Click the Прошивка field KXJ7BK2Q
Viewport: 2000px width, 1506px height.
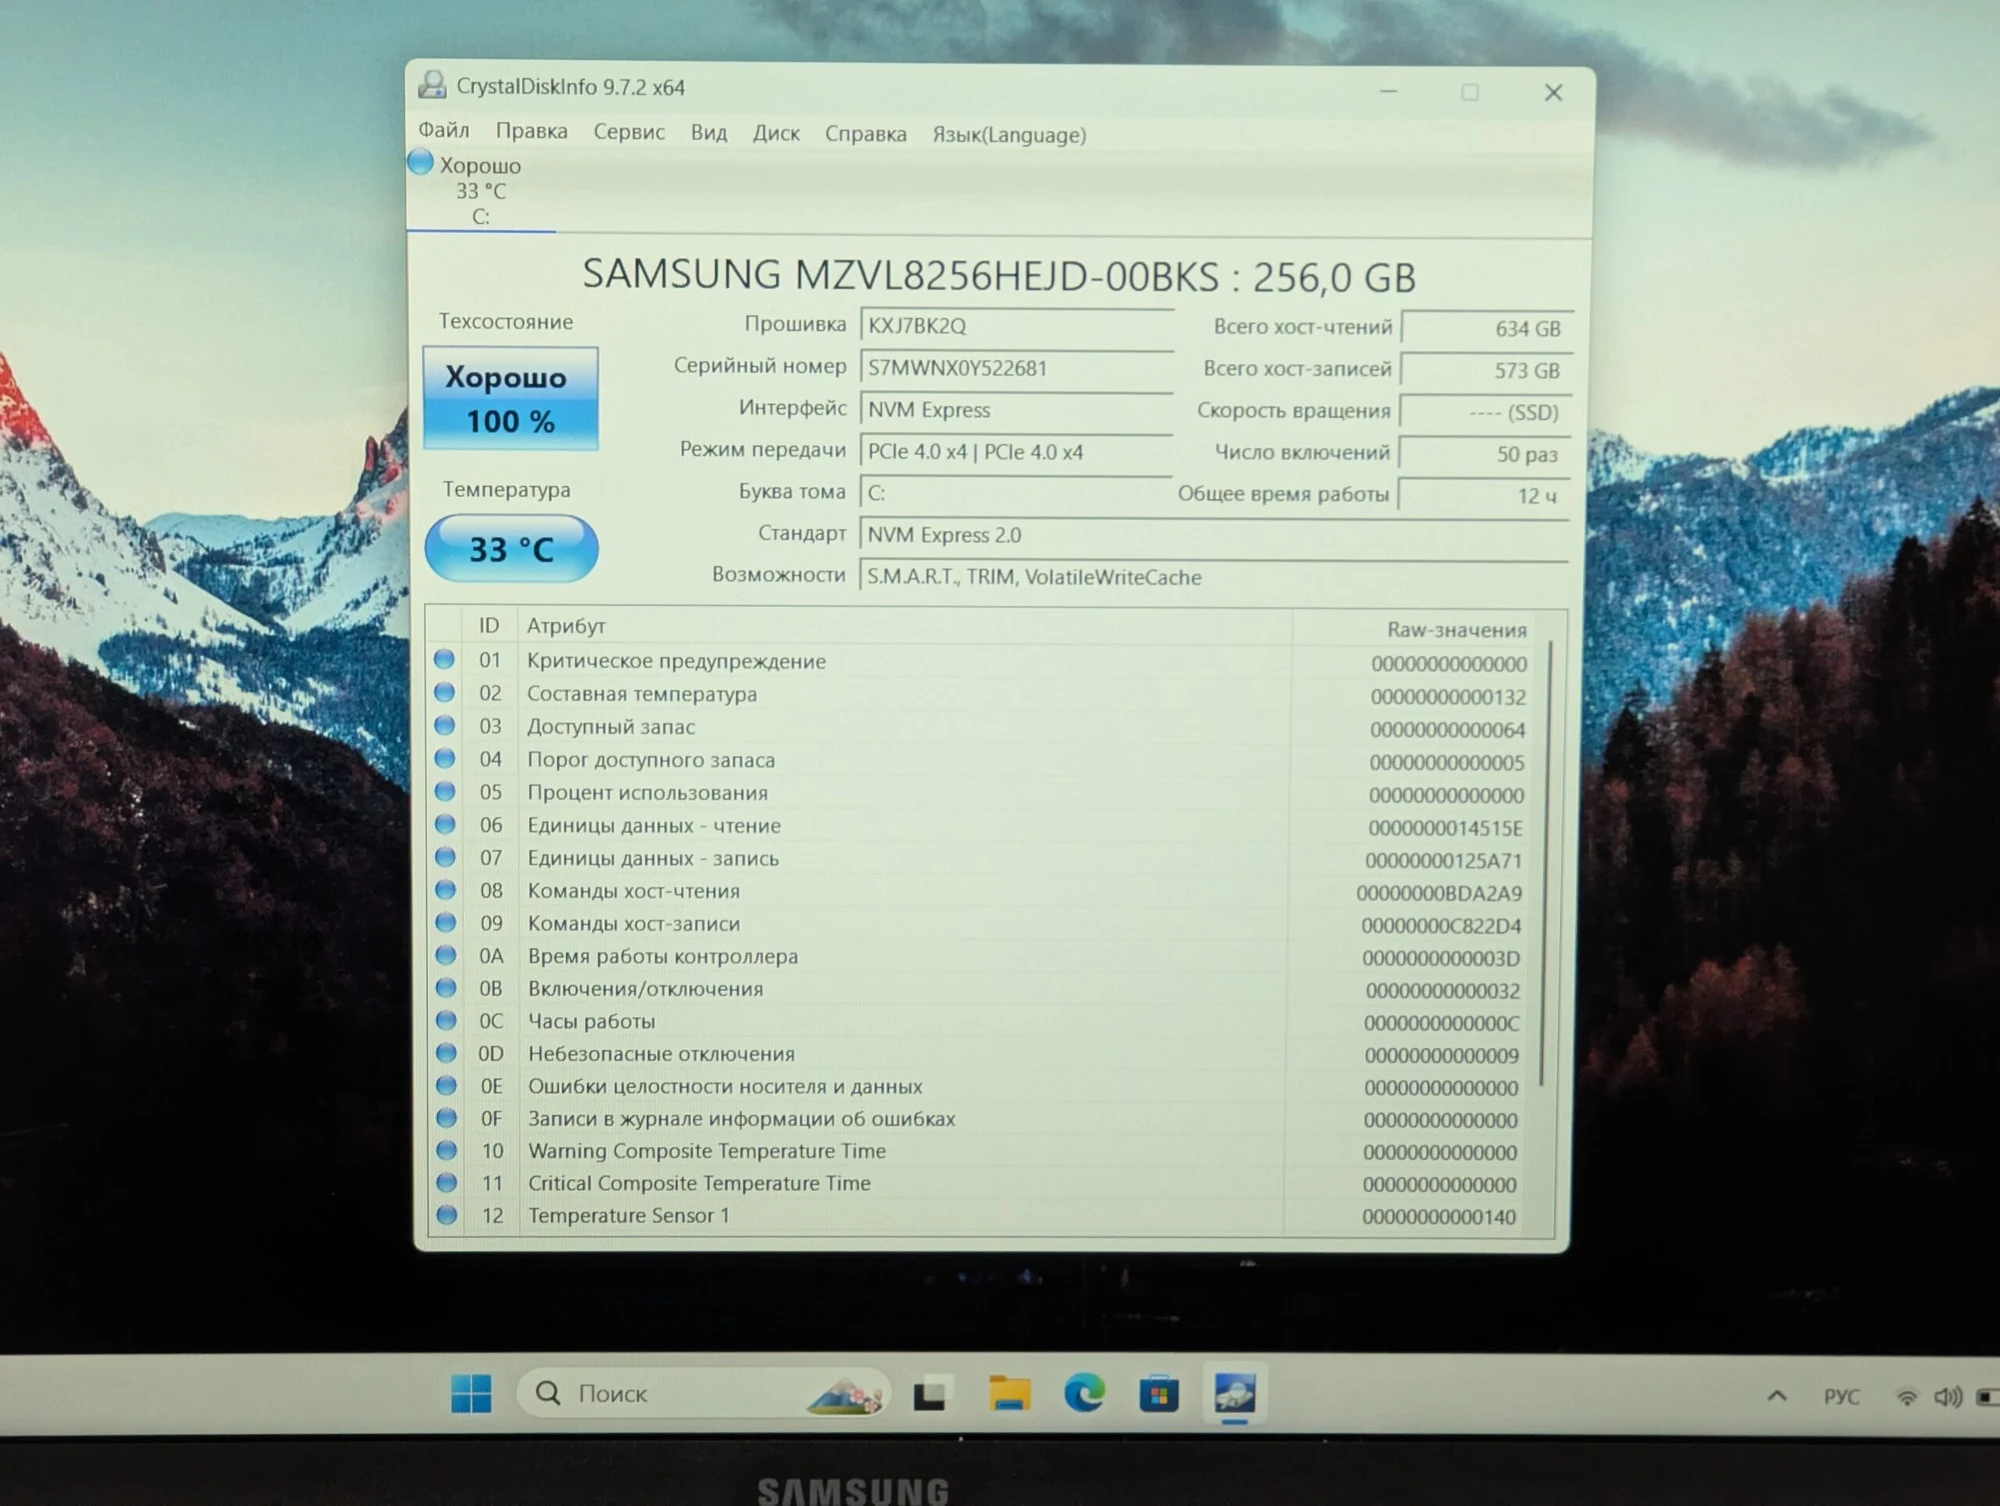pyautogui.click(x=1016, y=326)
